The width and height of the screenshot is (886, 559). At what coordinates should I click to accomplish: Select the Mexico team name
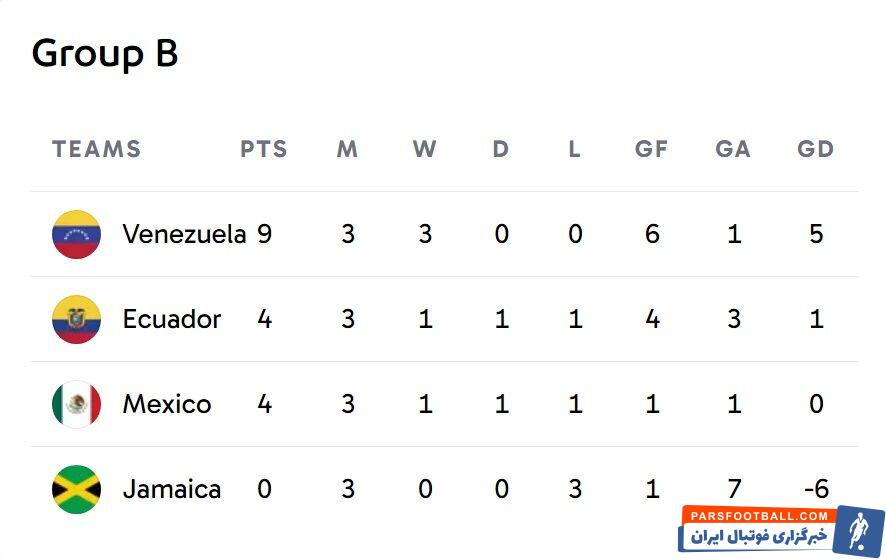coord(167,405)
